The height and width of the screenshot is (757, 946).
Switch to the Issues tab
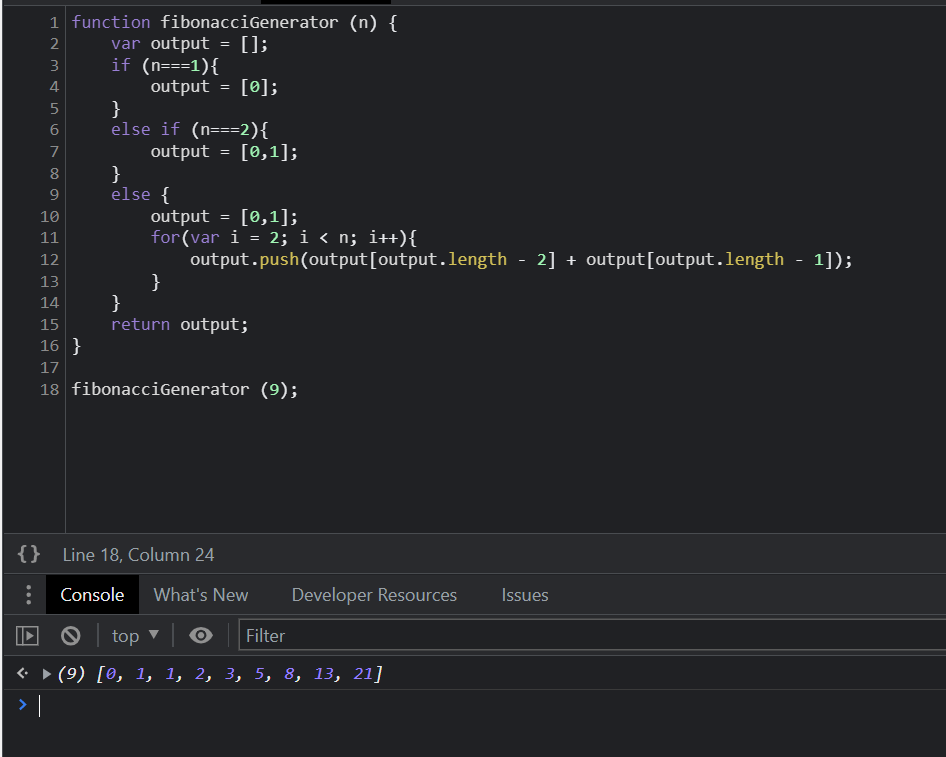(525, 595)
